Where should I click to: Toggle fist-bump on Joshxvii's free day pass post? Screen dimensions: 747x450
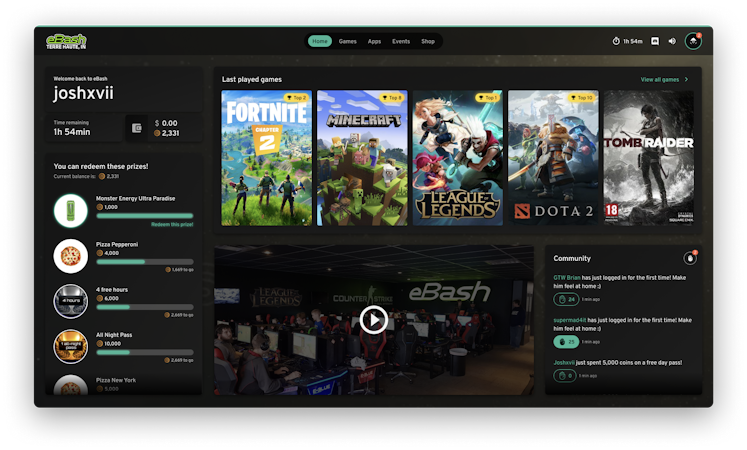click(565, 376)
